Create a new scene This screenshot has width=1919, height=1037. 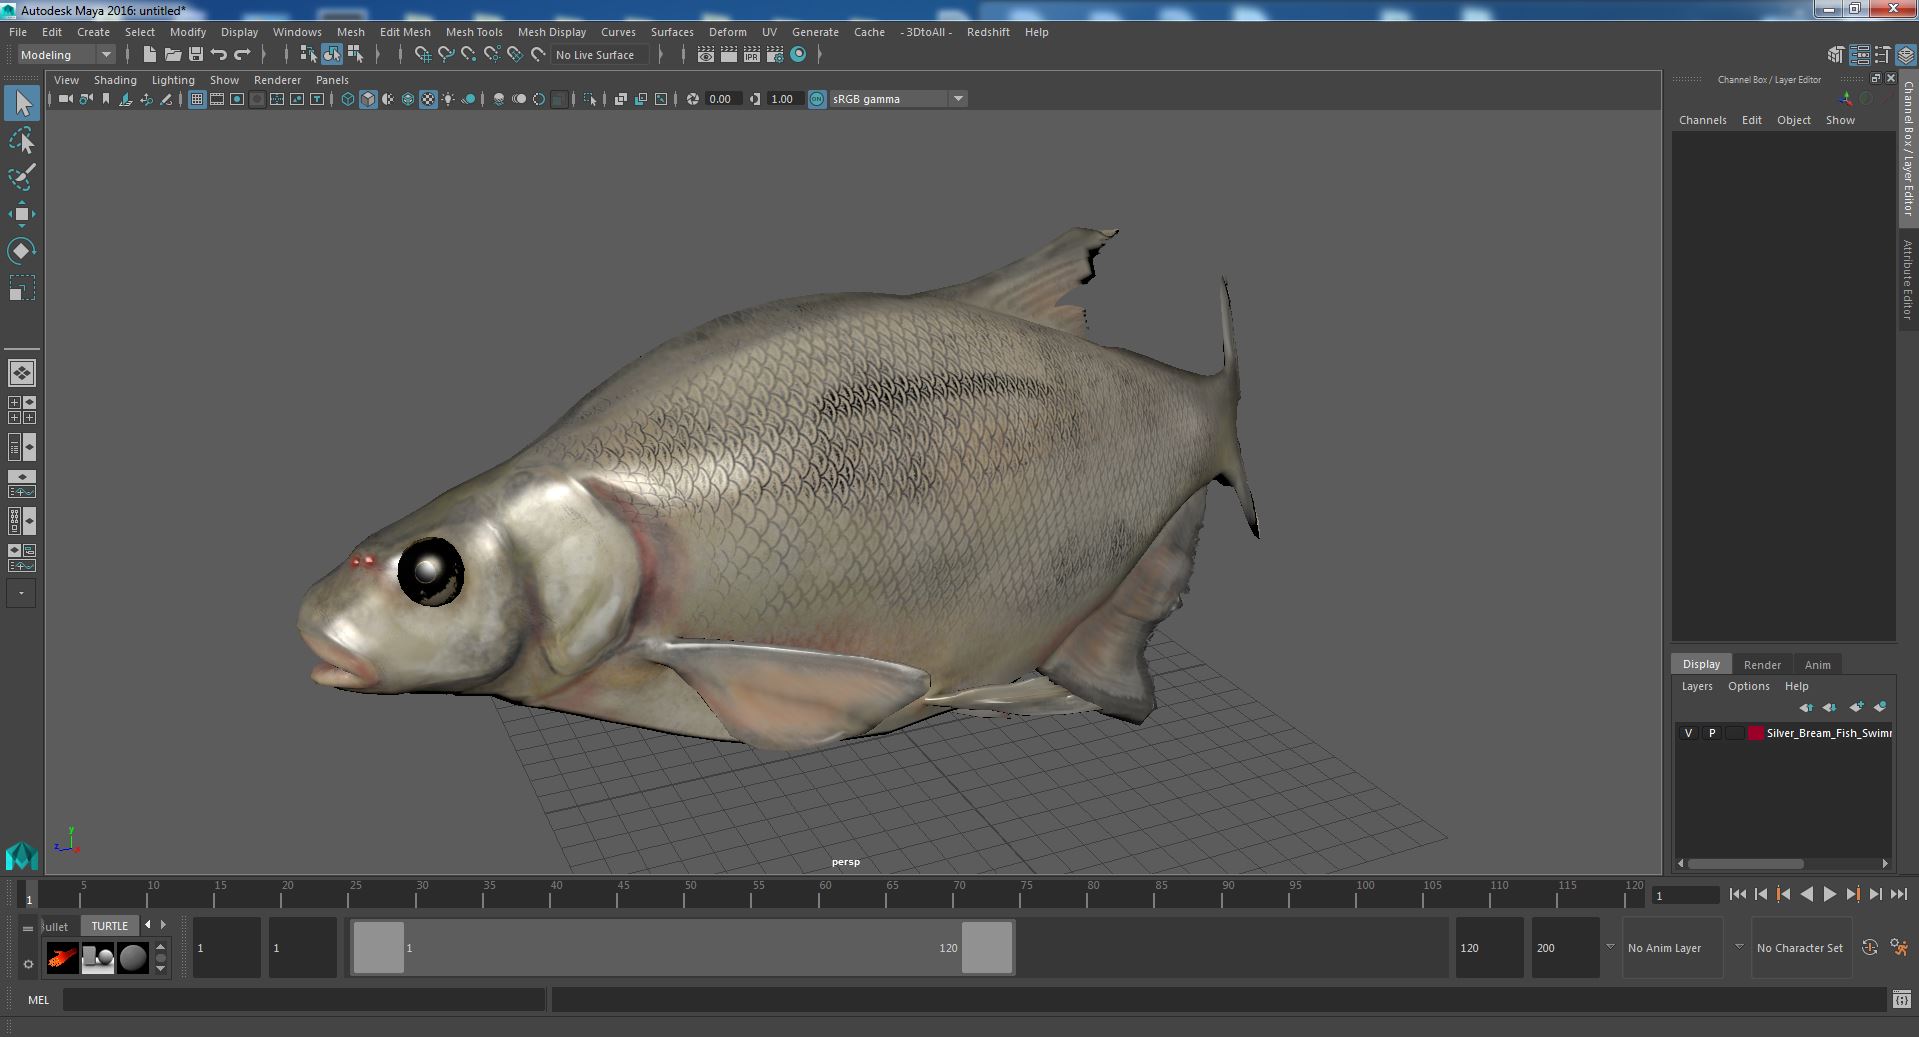tap(149, 54)
